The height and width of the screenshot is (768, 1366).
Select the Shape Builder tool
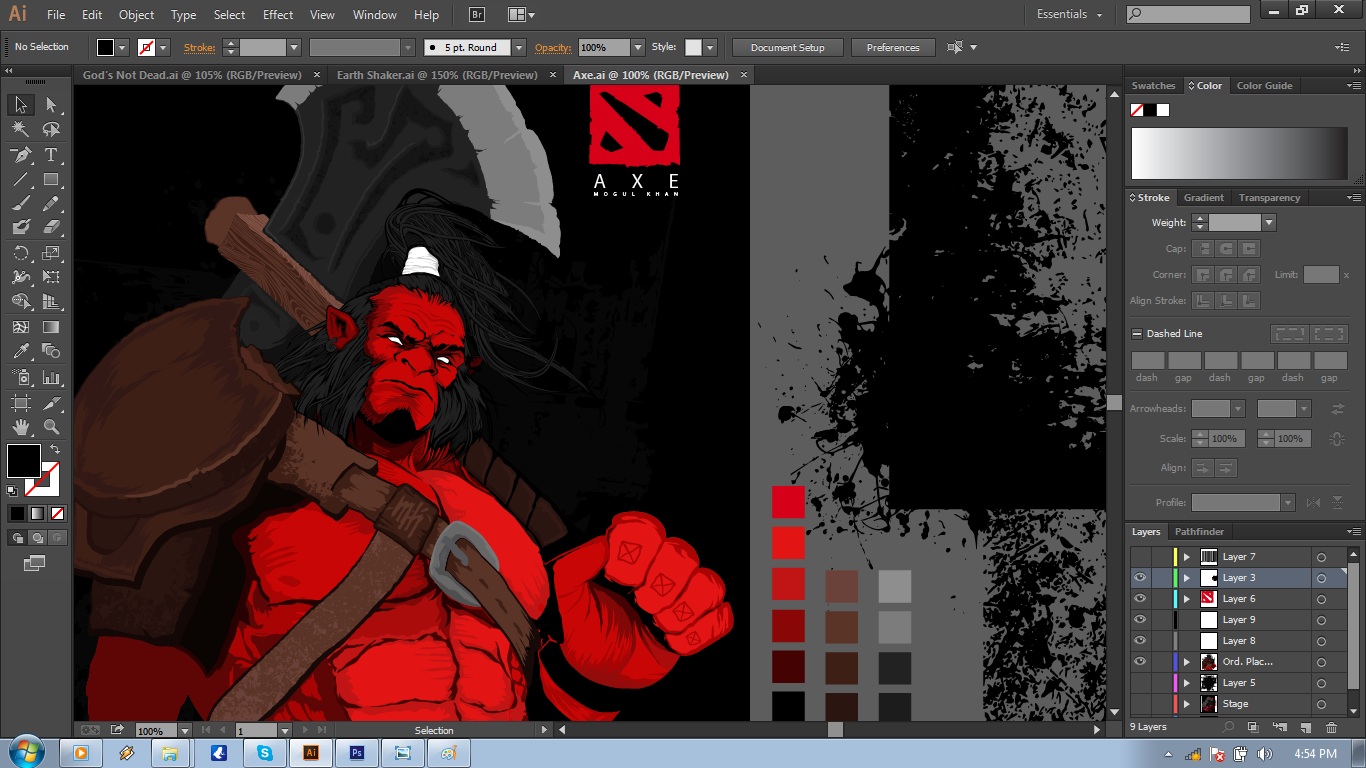[x=20, y=301]
